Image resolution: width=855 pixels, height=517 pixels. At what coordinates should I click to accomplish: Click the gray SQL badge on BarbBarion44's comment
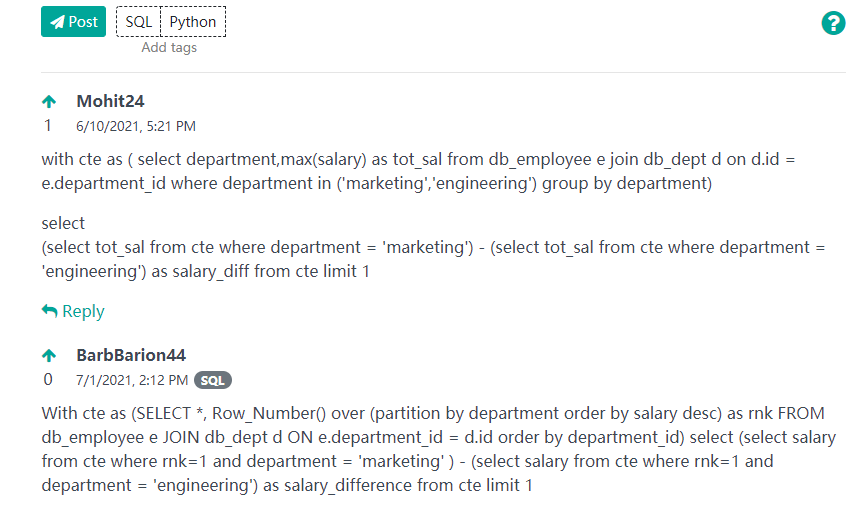[x=213, y=380]
